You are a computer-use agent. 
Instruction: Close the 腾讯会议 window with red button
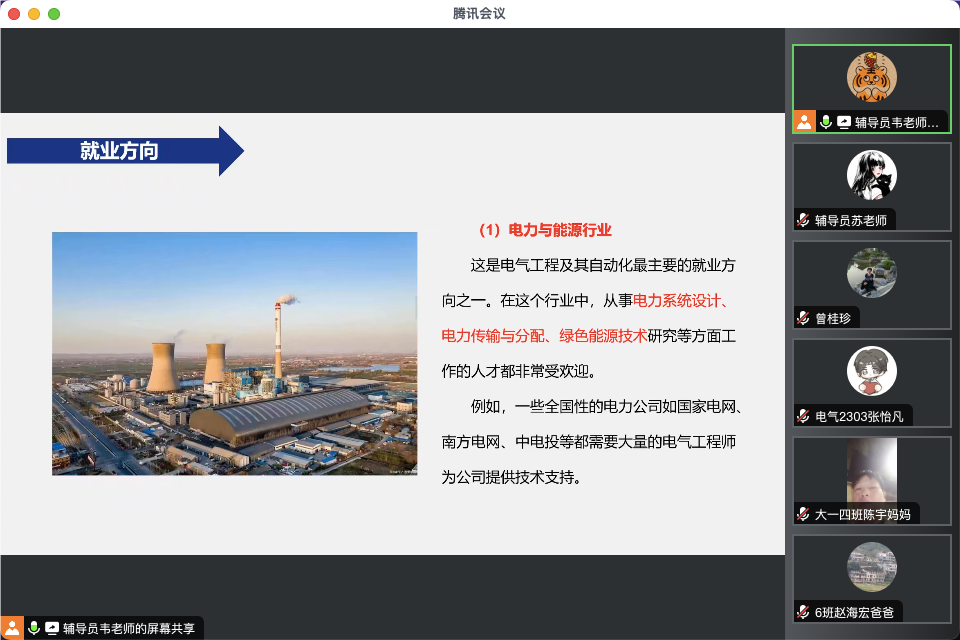click(14, 13)
